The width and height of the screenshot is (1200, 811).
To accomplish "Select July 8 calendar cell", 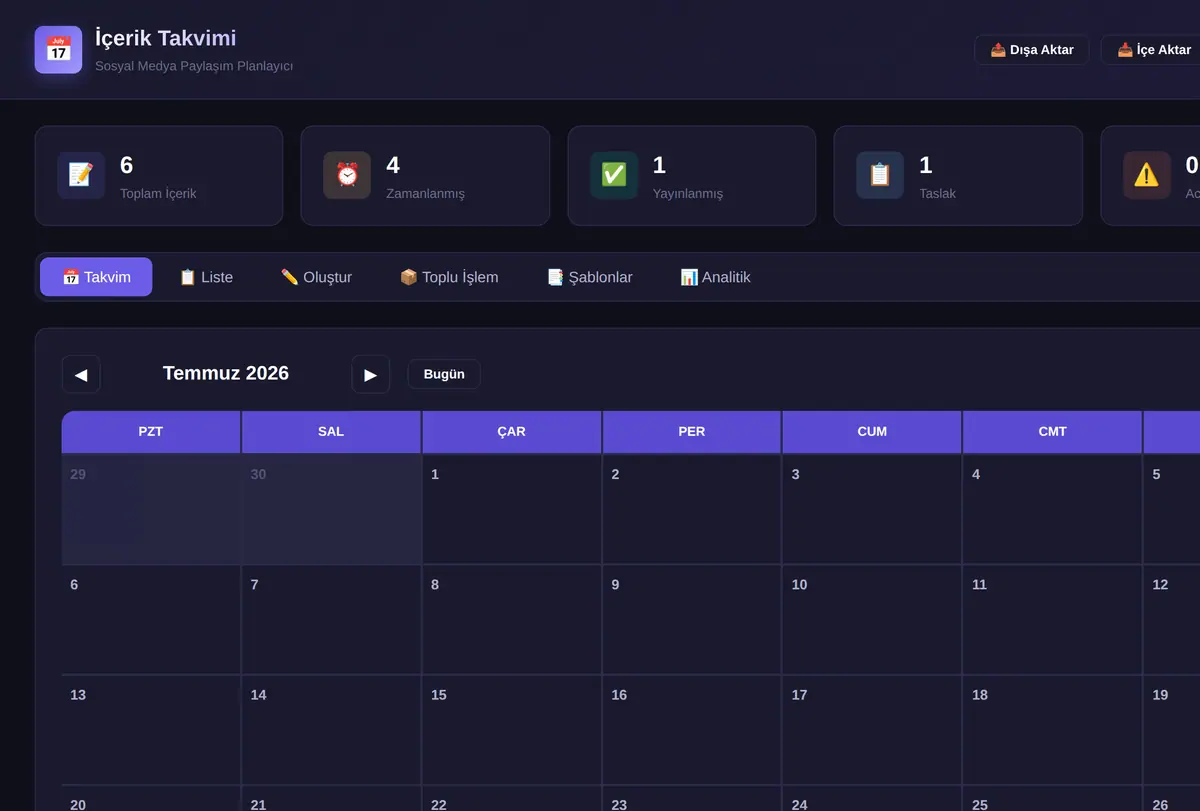I will coord(512,620).
